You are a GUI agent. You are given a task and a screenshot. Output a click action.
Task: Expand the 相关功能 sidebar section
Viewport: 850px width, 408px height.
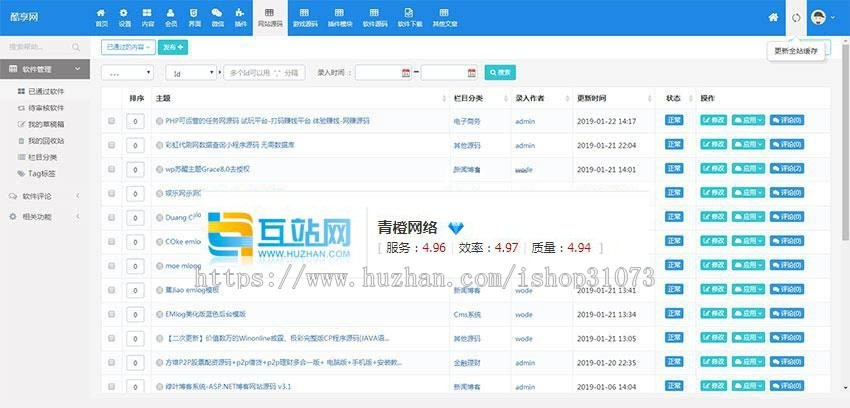click(45, 217)
